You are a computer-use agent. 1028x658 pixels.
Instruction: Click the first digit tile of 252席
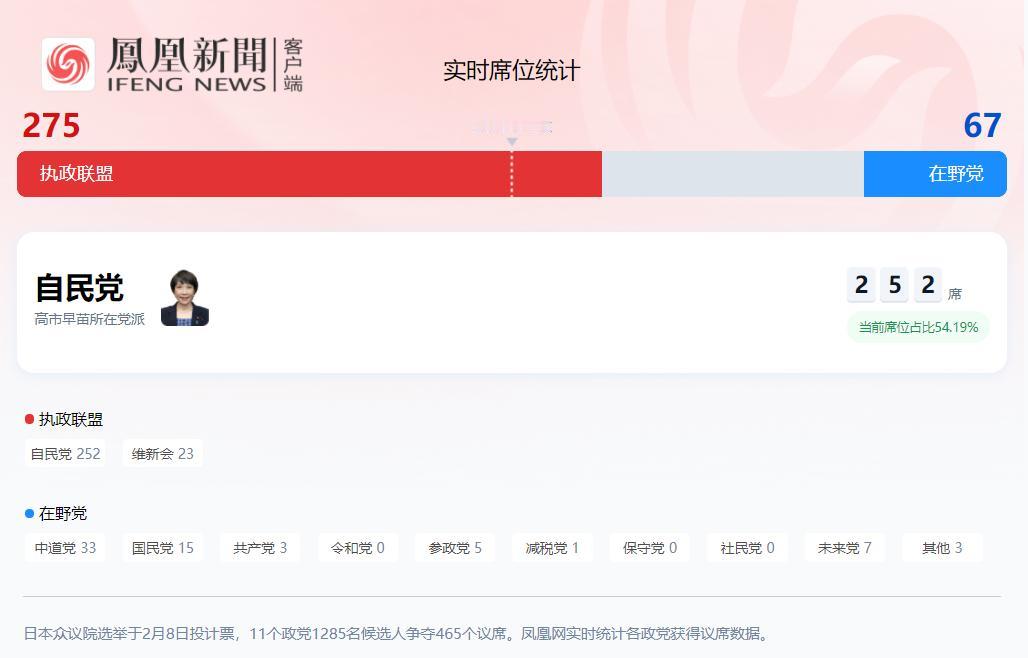point(861,285)
